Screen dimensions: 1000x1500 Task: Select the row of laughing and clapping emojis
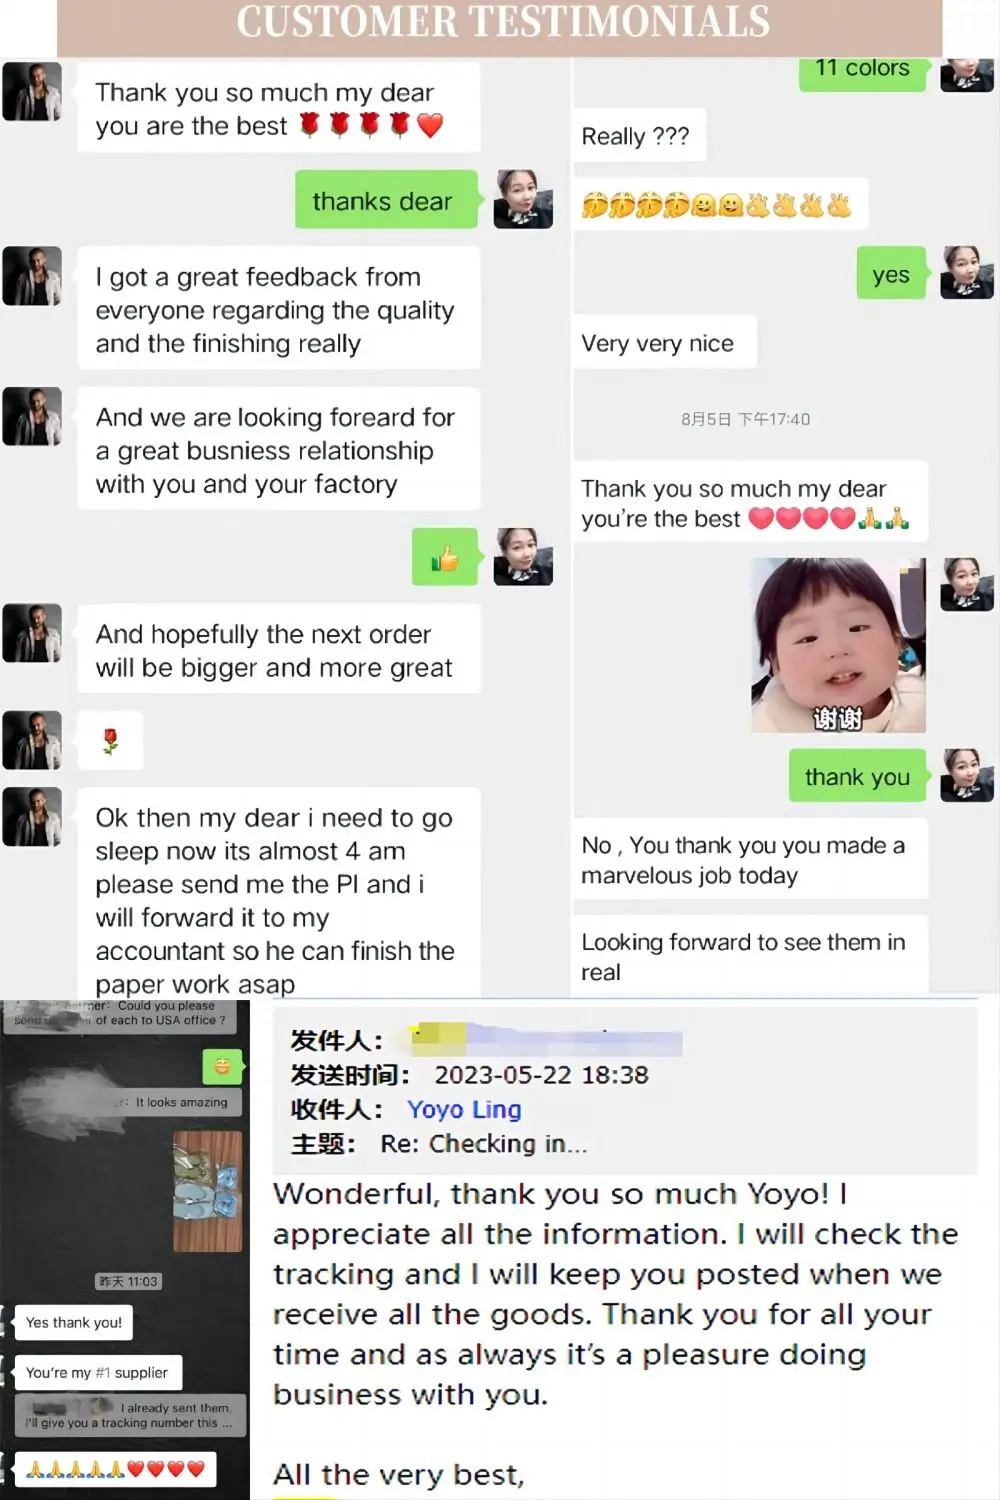[719, 206]
